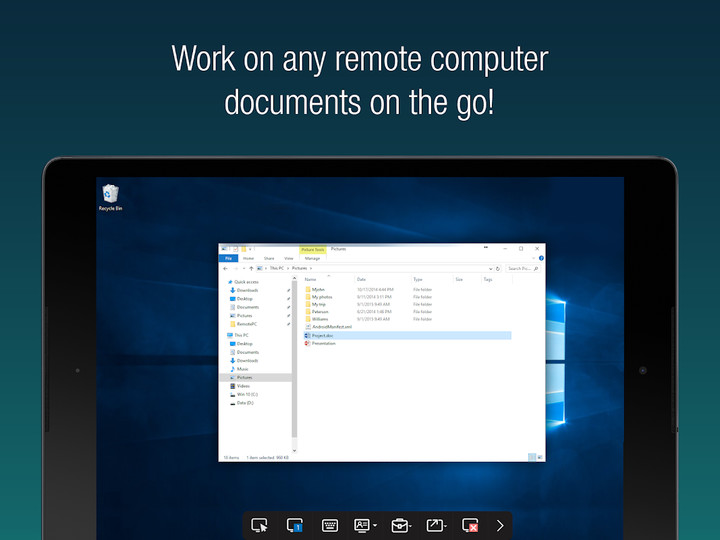
Task: Sort by the Type column header
Action: point(417,279)
